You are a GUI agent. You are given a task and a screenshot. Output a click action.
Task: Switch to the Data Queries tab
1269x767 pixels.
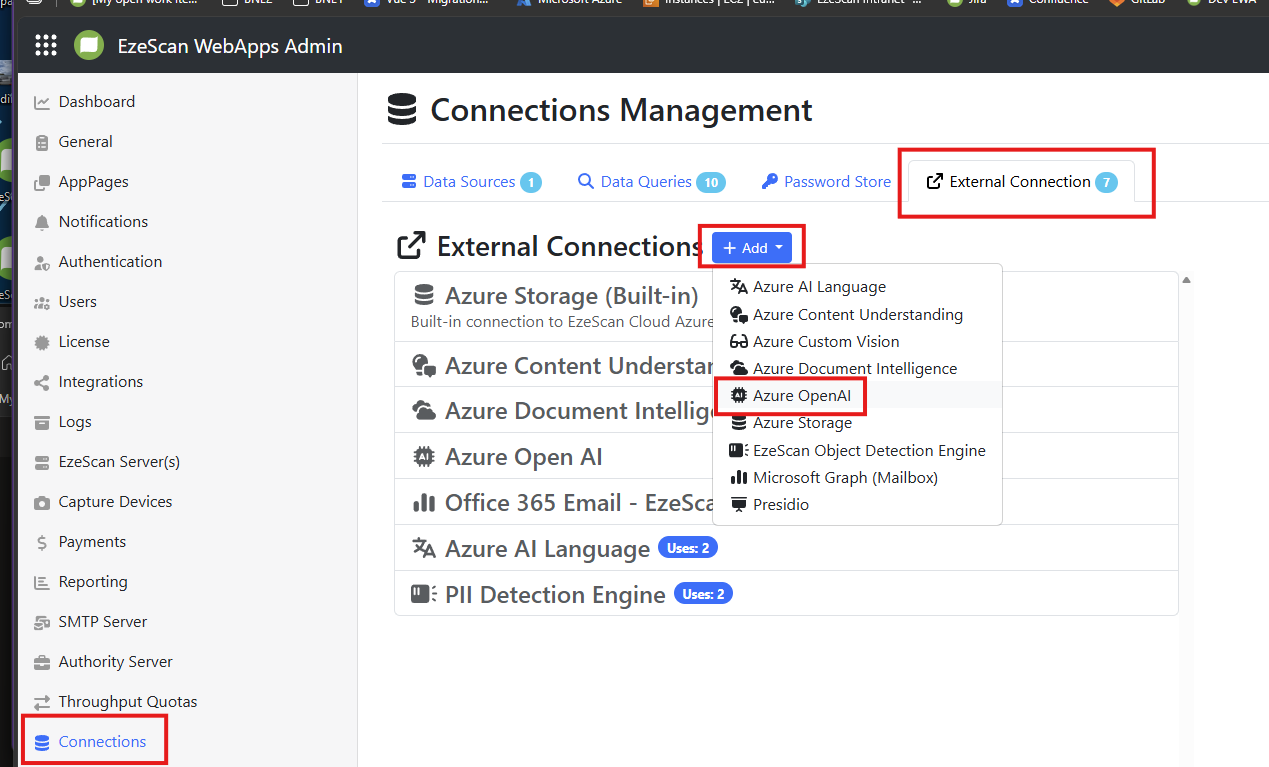[651, 182]
